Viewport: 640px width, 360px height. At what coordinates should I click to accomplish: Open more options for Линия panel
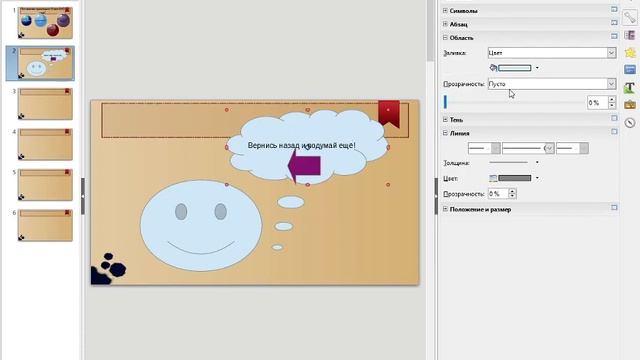coord(614,131)
